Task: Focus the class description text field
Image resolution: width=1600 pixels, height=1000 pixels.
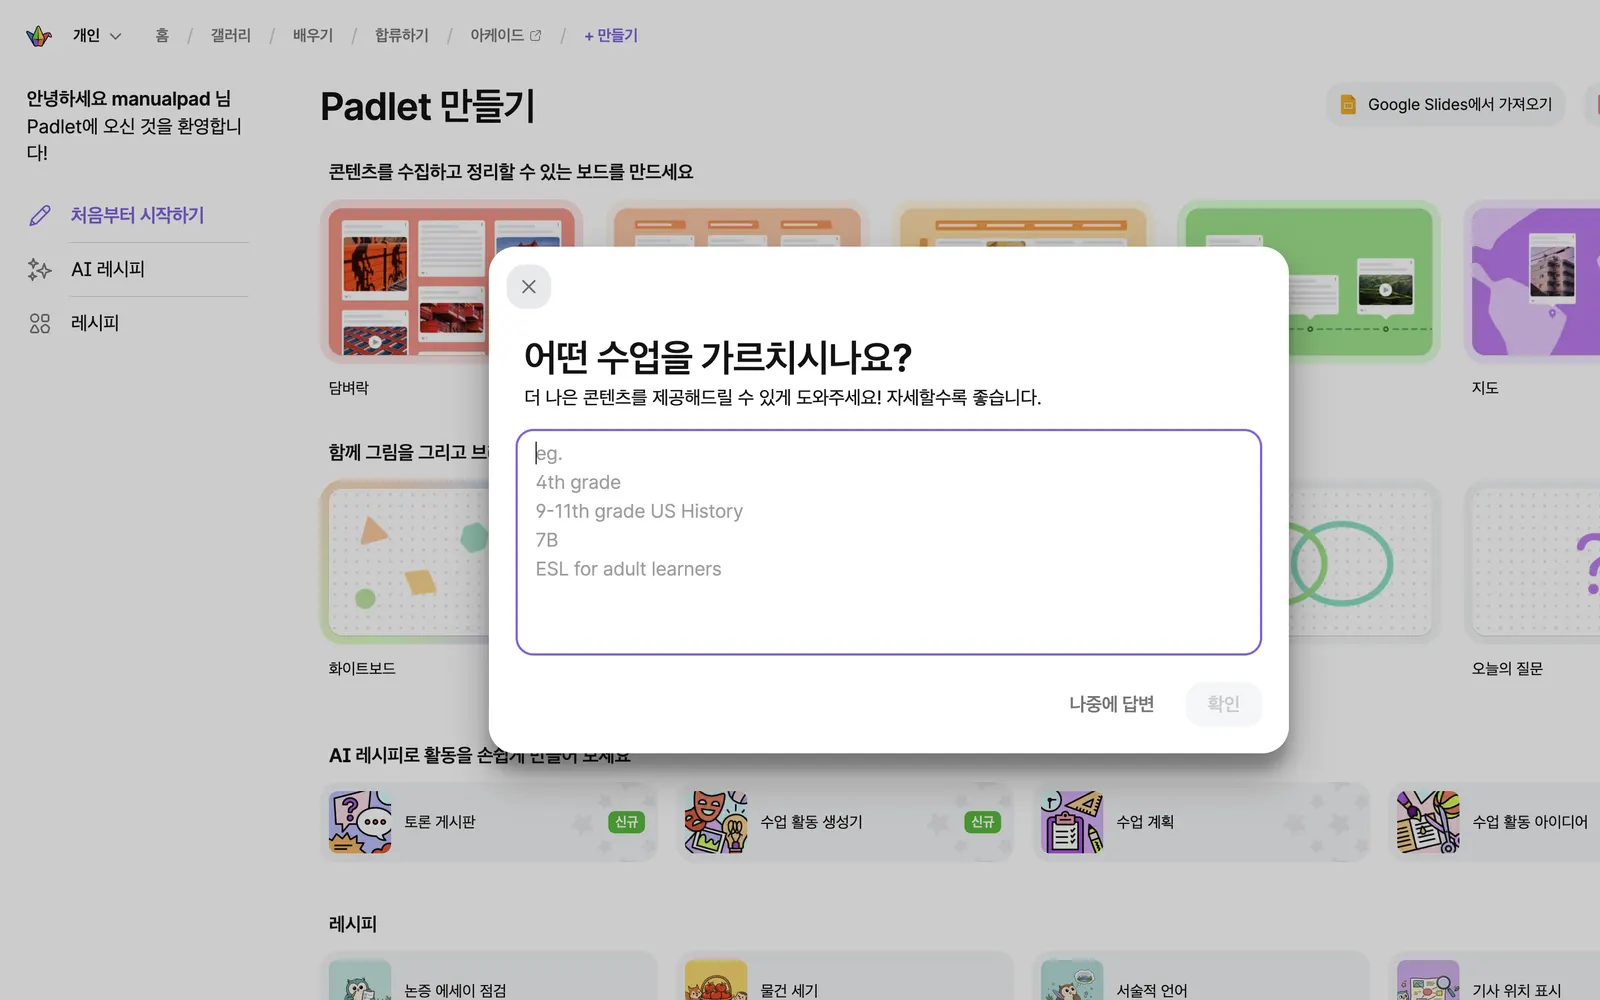Action: (x=889, y=542)
